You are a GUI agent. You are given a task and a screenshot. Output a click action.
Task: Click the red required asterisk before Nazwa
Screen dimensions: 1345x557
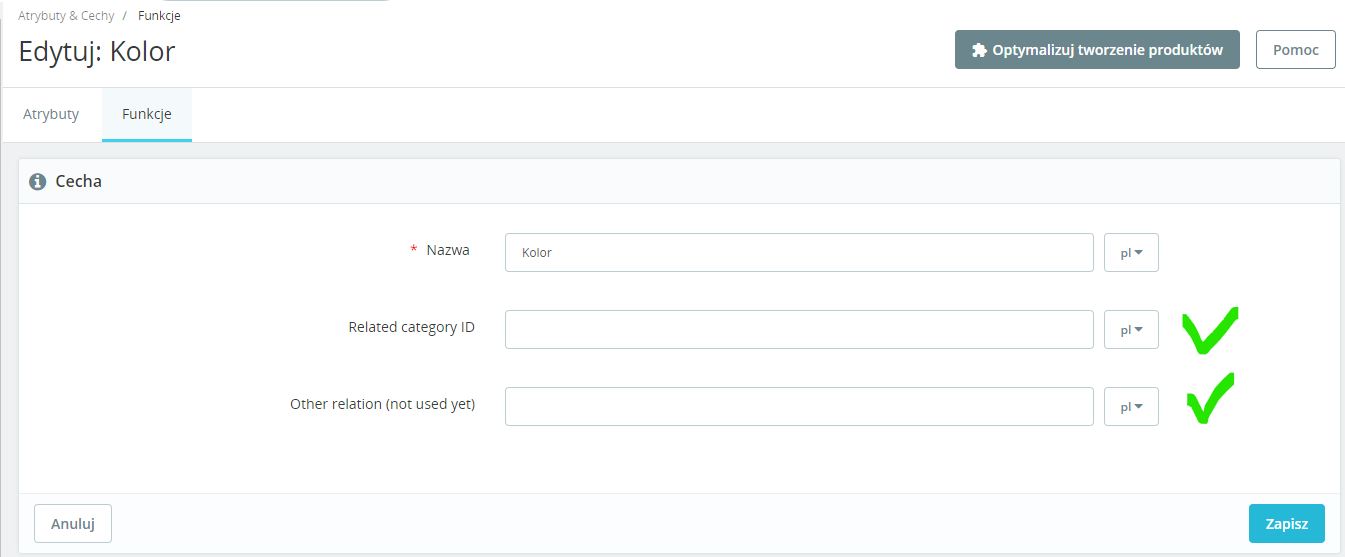pyautogui.click(x=414, y=251)
